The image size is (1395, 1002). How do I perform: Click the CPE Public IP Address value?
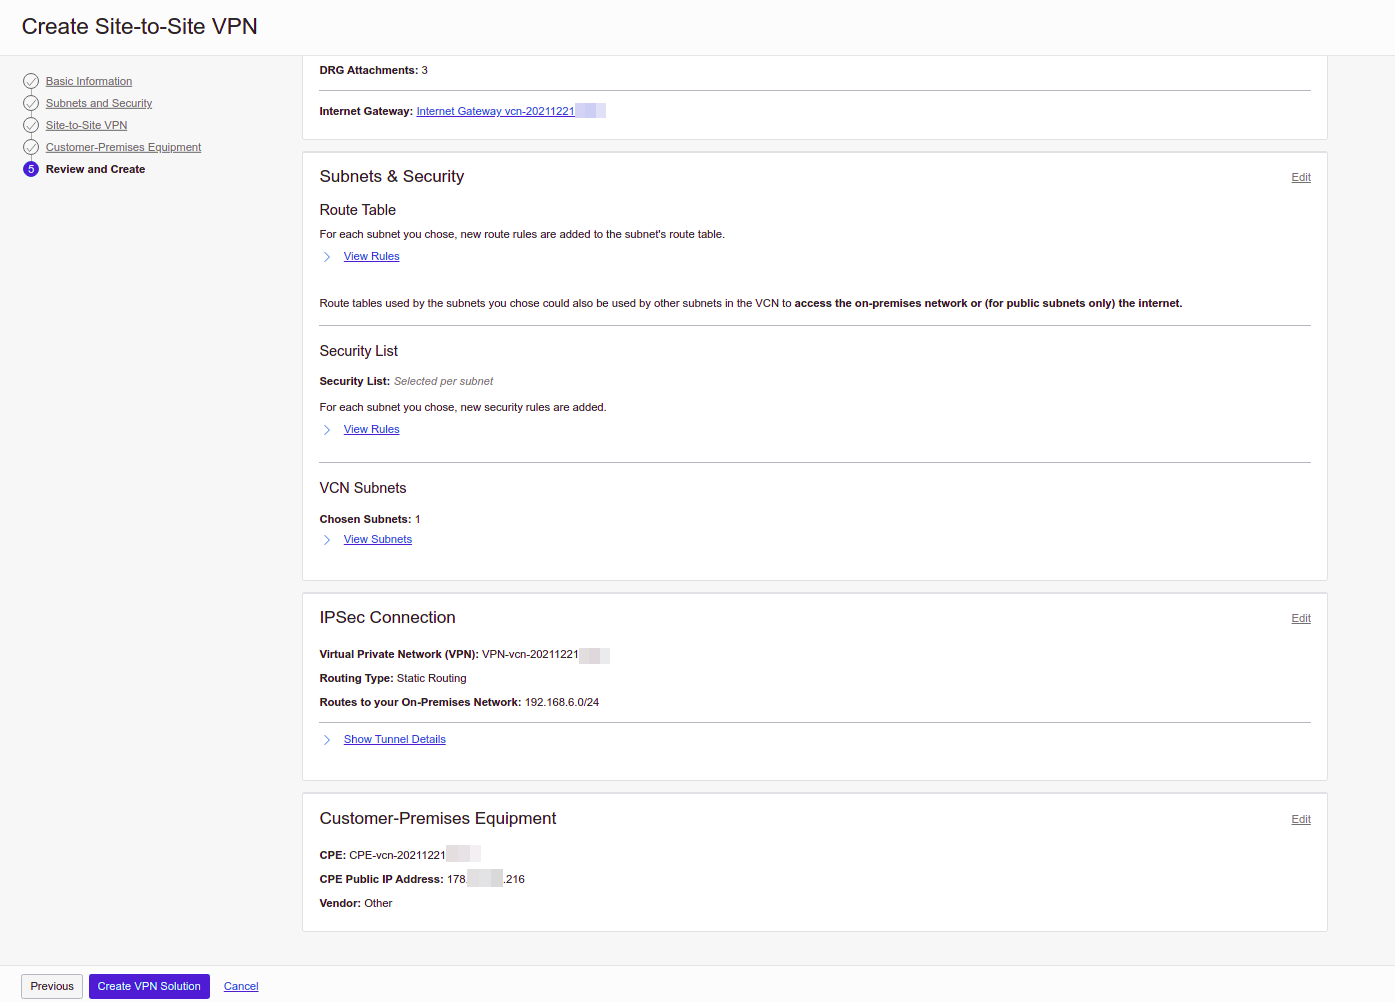486,879
